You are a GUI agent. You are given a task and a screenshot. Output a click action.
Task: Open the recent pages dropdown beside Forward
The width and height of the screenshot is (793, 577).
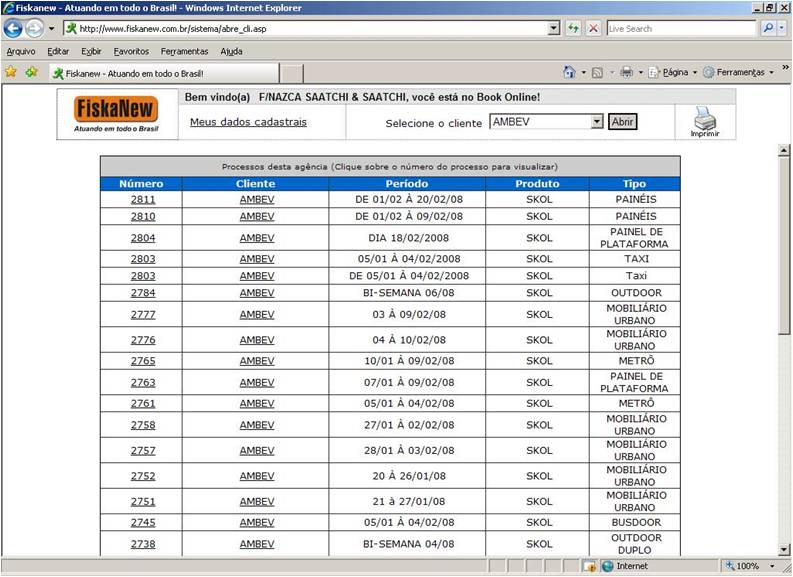tap(51, 29)
